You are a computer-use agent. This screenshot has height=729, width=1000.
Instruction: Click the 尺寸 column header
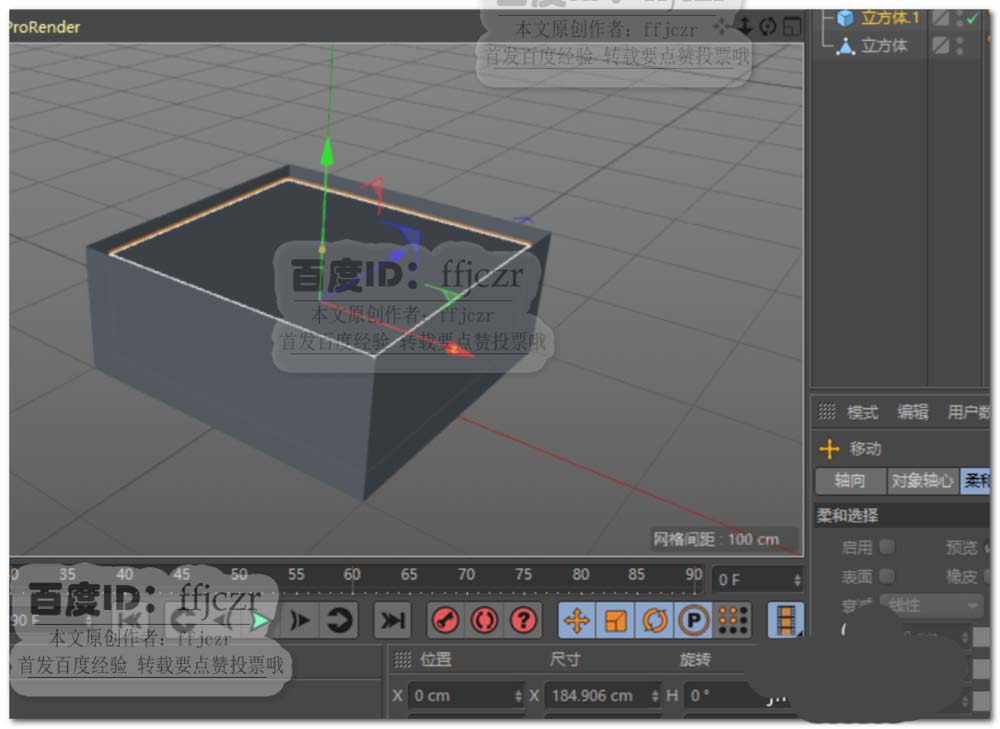pos(564,659)
